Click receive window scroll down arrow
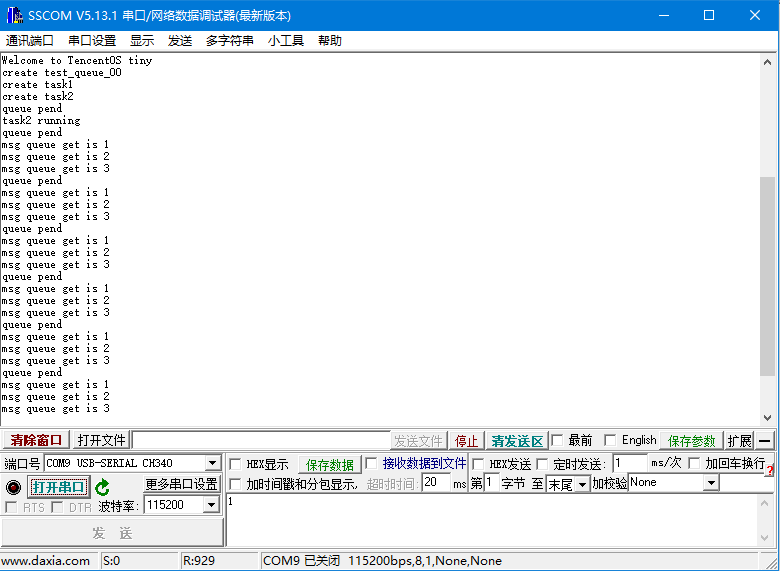Image resolution: width=780 pixels, height=571 pixels. [x=767, y=418]
